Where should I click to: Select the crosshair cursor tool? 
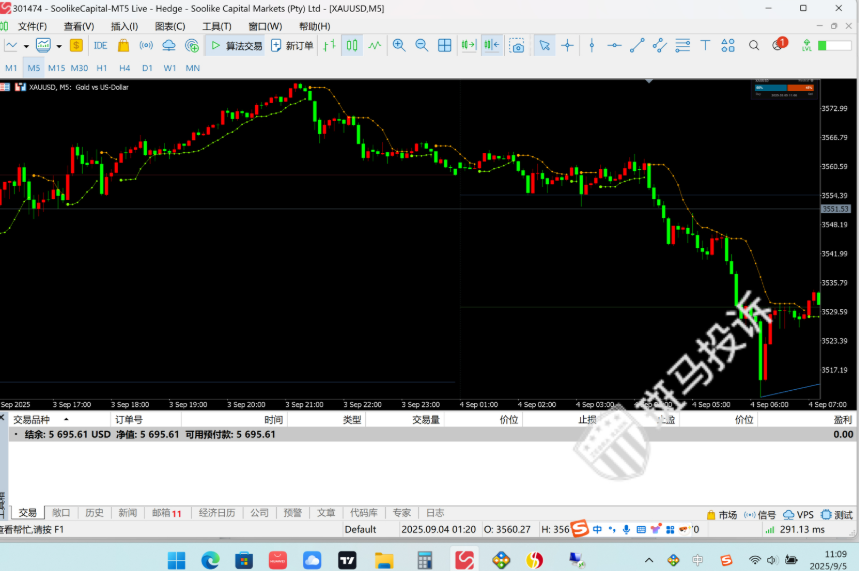(567, 45)
